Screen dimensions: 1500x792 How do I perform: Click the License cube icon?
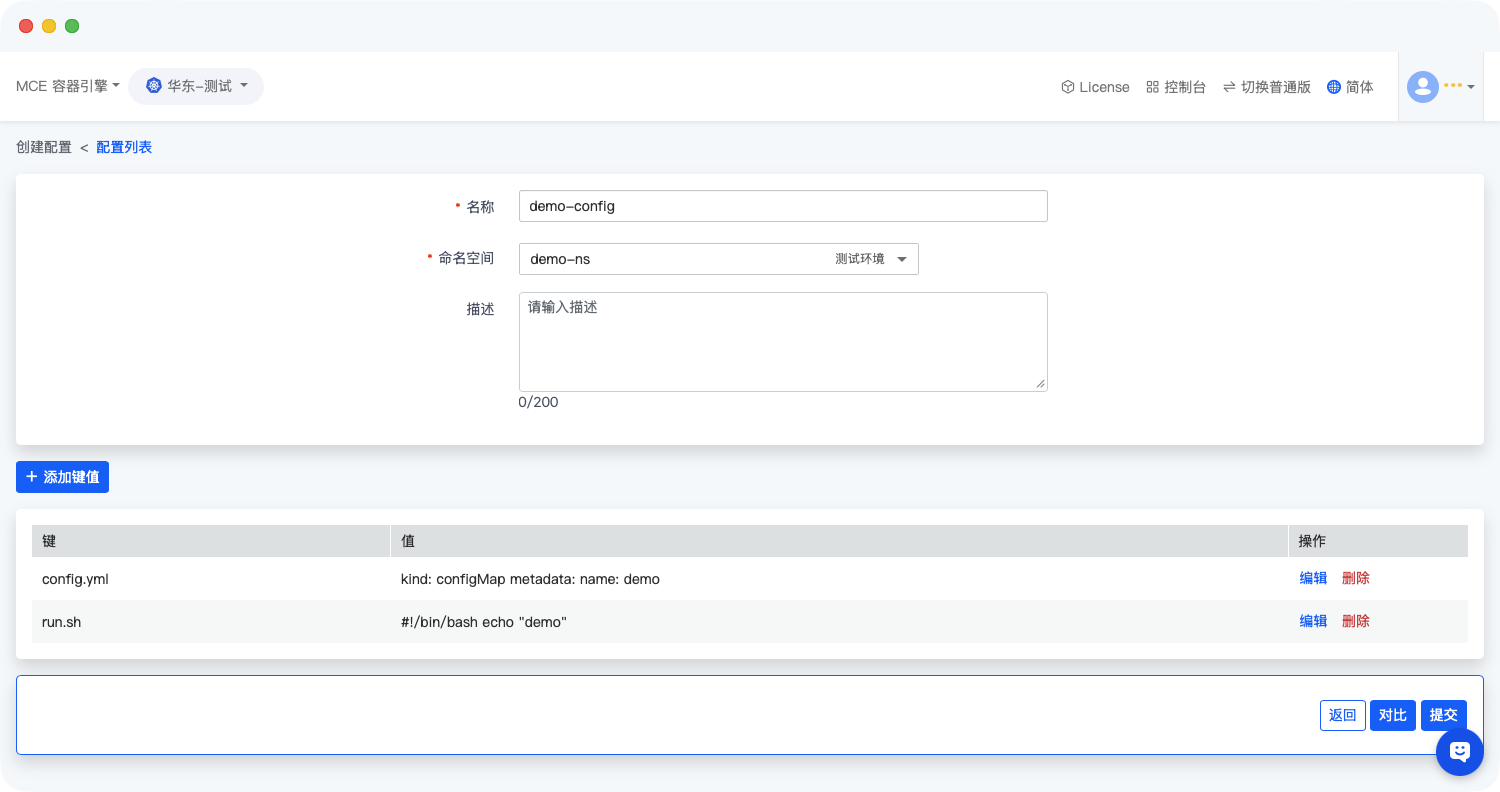click(1067, 87)
